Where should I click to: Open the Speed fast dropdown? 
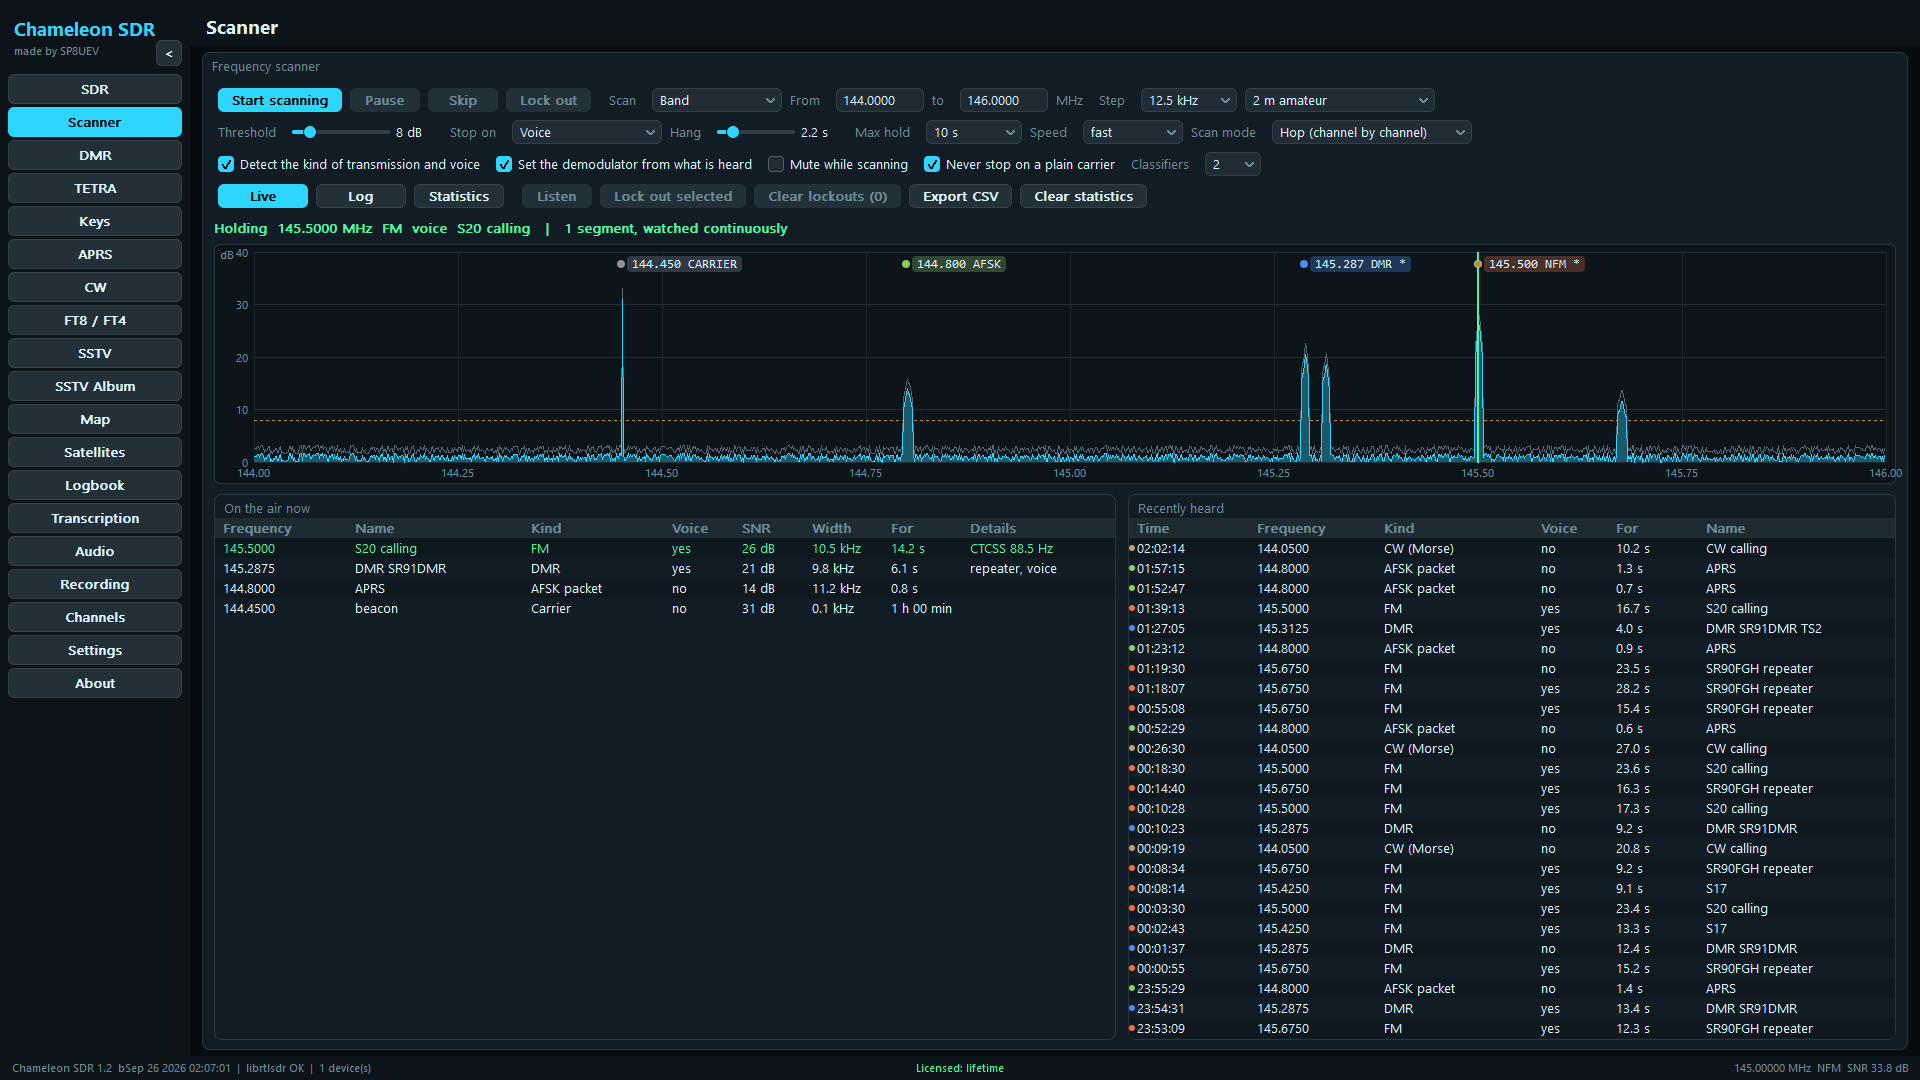click(x=1133, y=133)
